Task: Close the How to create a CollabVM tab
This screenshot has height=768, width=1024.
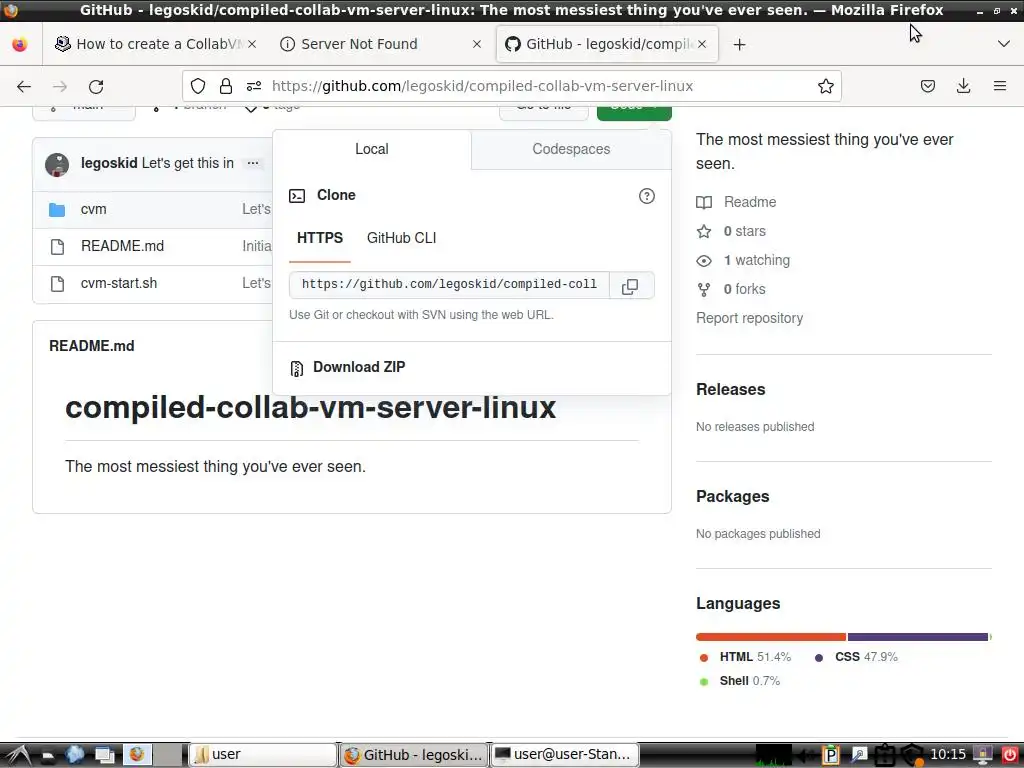Action: click(x=252, y=44)
